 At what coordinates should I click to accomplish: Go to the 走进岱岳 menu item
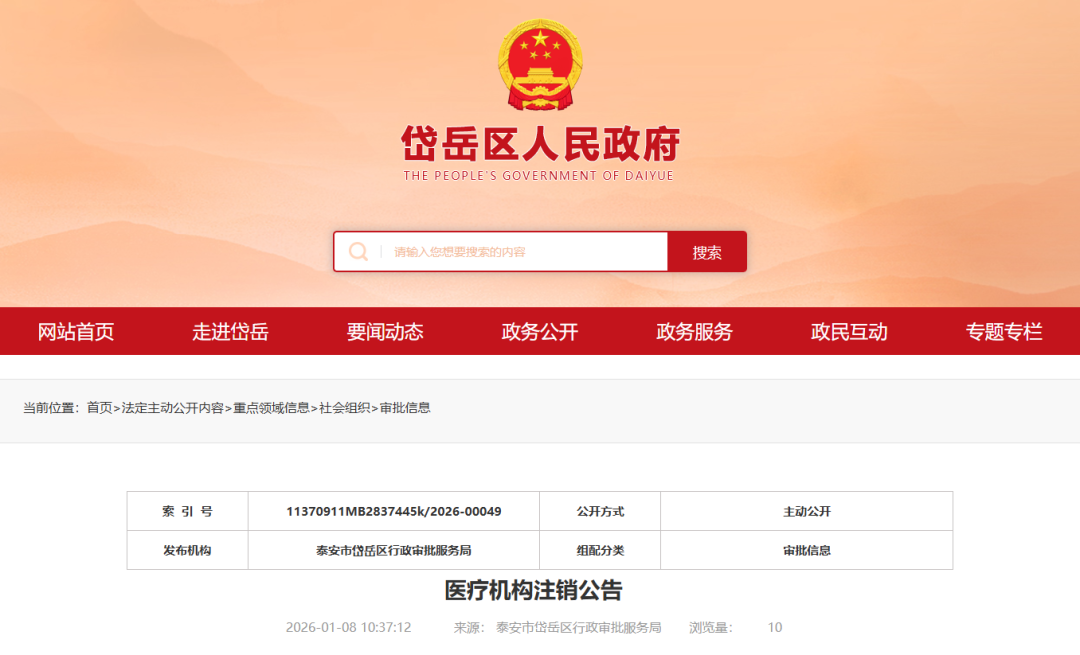(x=230, y=332)
